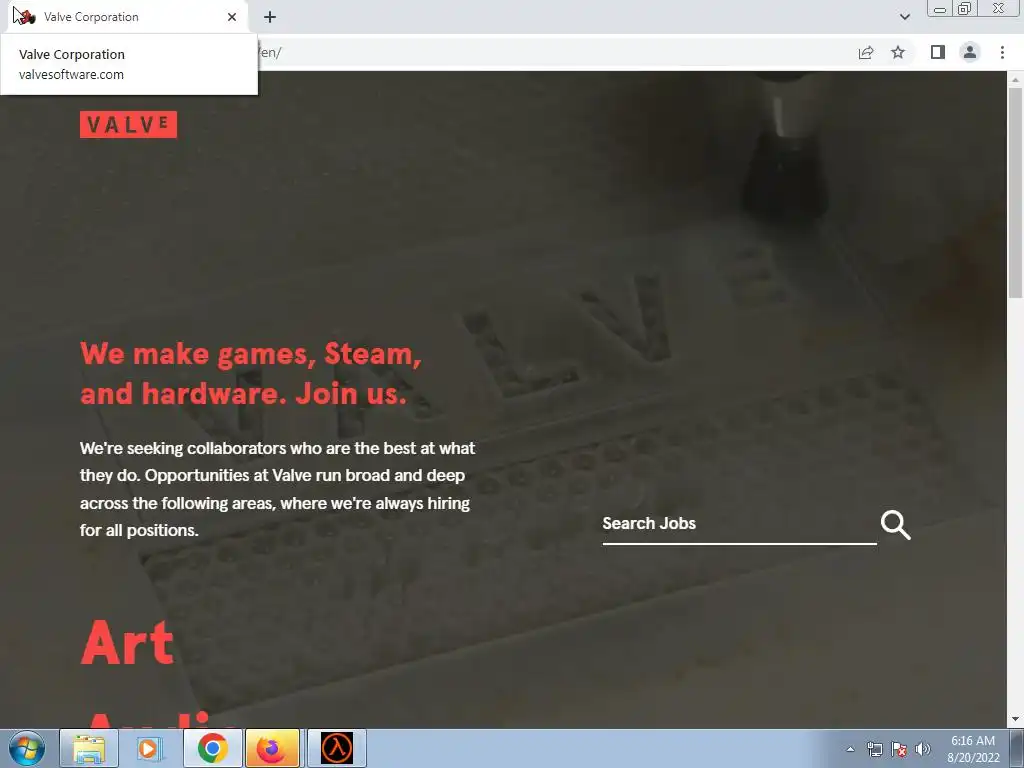Screen dimensions: 1024x768
Task: Open Windows Explorer from the taskbar
Action: (x=89, y=748)
